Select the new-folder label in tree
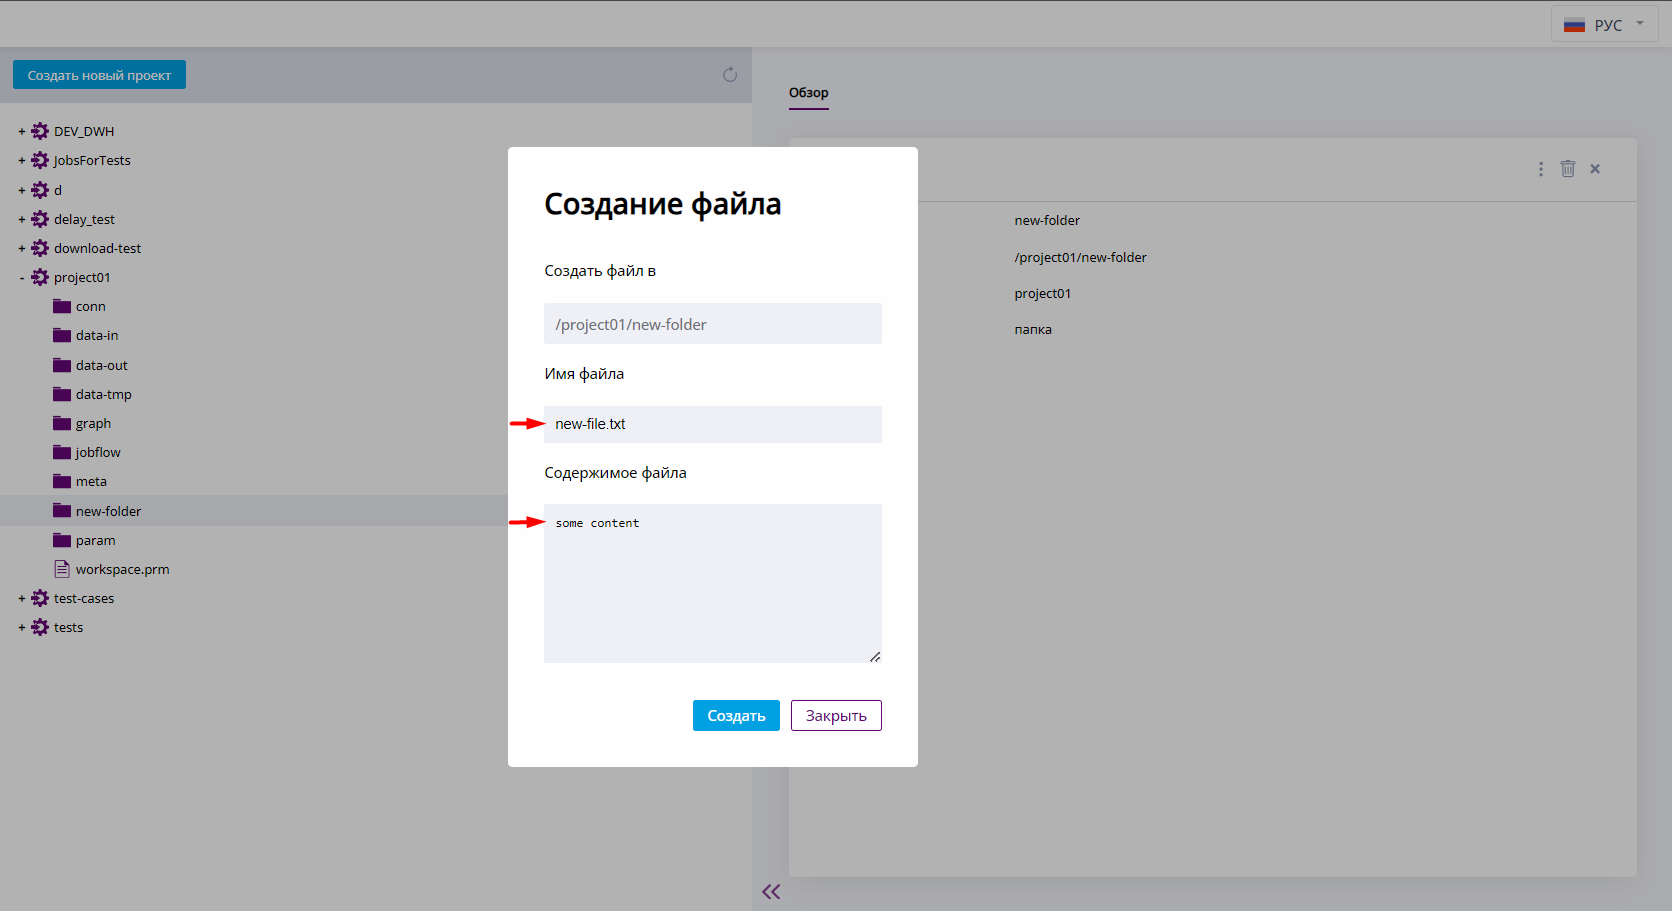1672x911 pixels. coord(109,511)
